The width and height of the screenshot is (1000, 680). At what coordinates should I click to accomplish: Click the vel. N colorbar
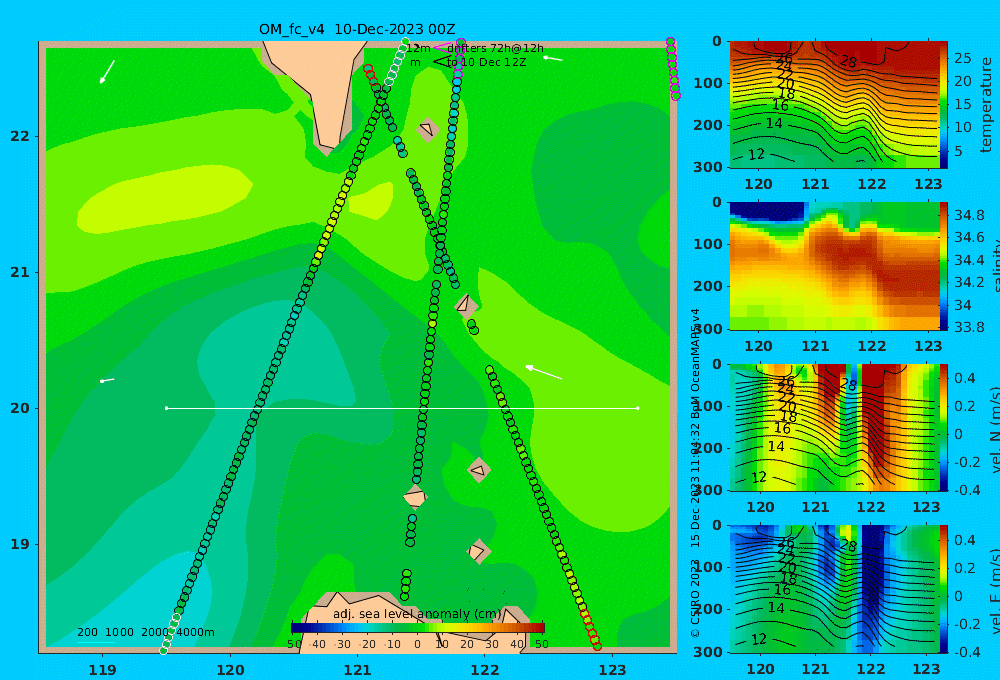(944, 427)
